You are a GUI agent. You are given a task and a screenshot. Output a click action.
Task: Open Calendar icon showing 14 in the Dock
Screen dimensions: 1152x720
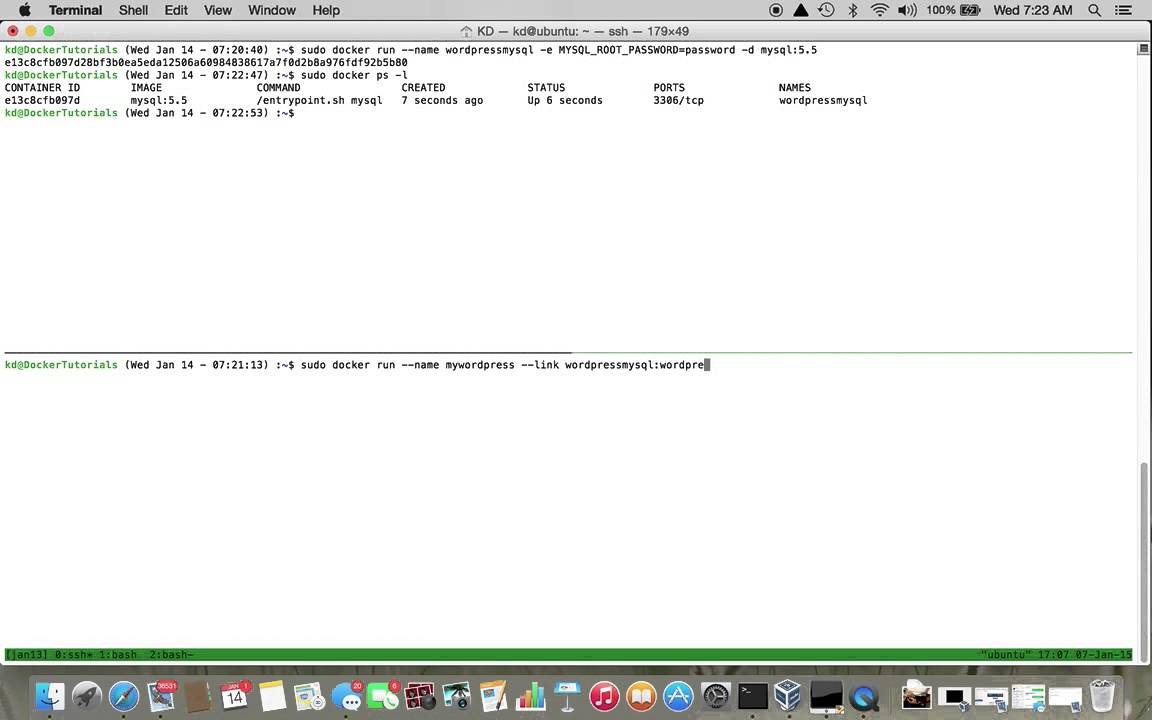234,696
